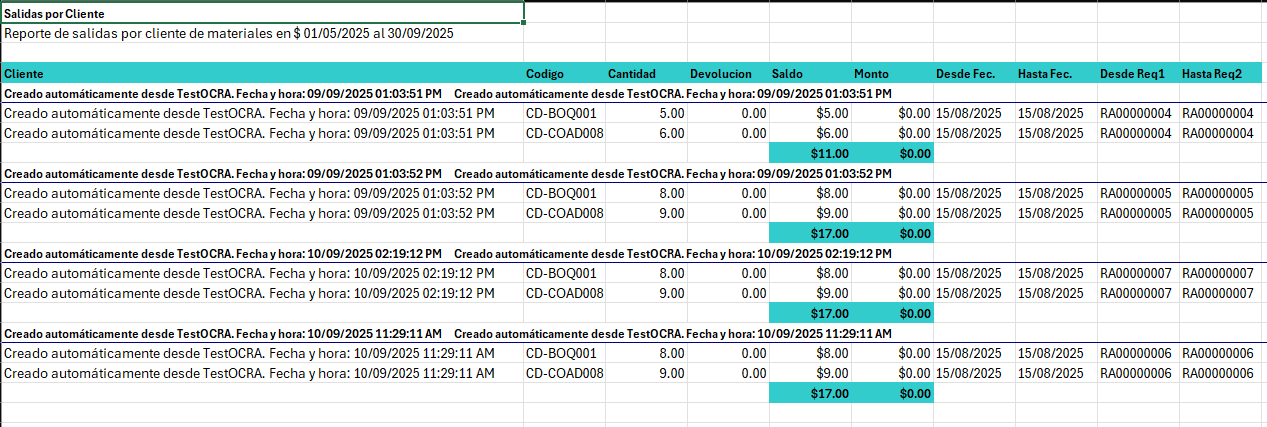Screen dimensions: 1267x427
Task: Click the $11.00 subtotal cell
Action: click(x=810, y=153)
